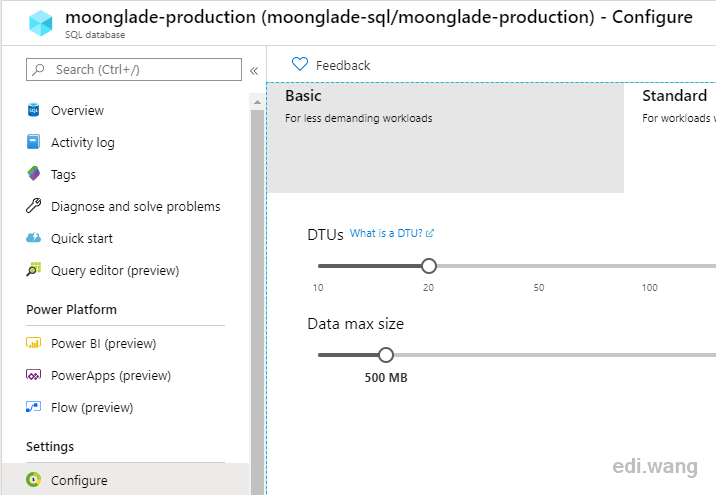Click the 'SQL database' subtitle text
716x495 pixels.
[95, 35]
